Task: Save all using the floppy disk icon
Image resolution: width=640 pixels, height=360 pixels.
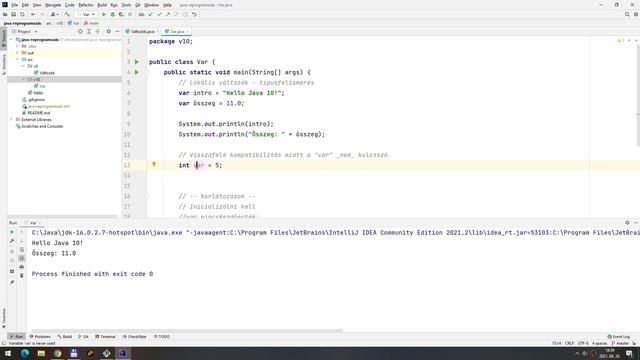Action: pos(13,14)
